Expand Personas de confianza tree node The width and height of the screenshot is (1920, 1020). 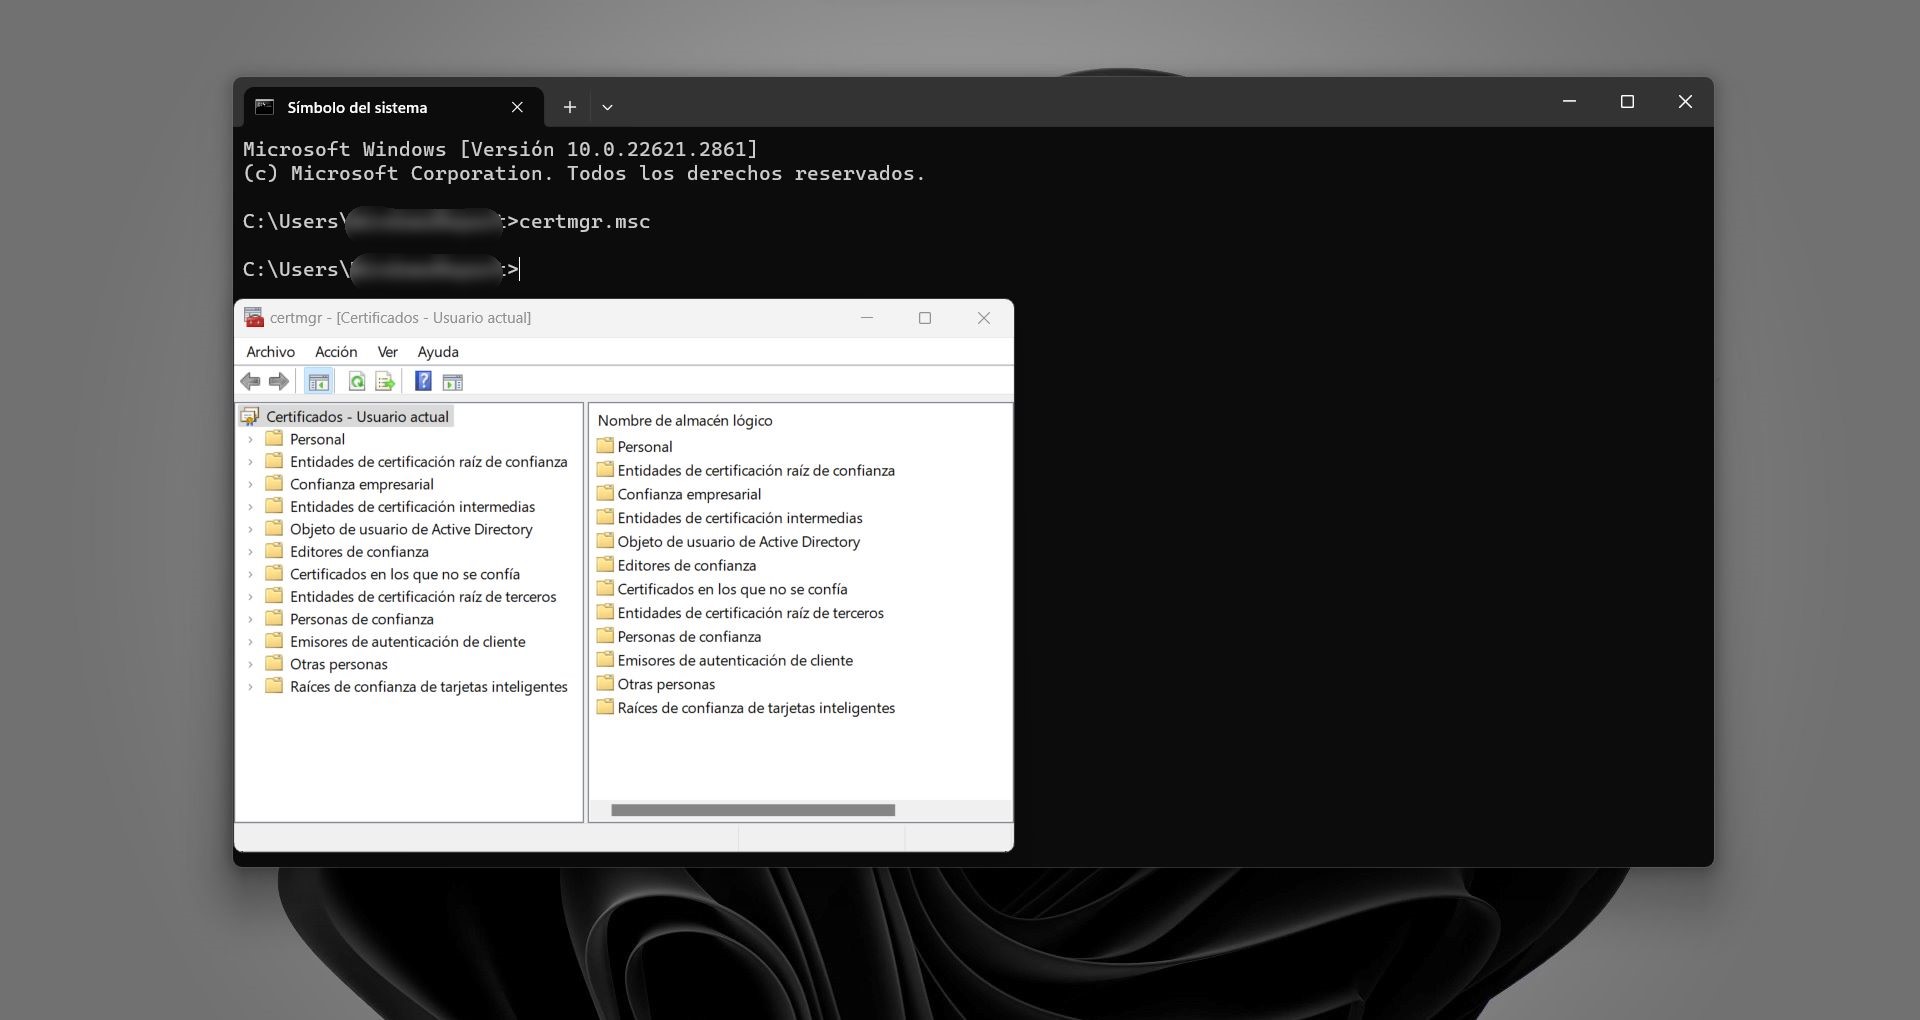[250, 619]
